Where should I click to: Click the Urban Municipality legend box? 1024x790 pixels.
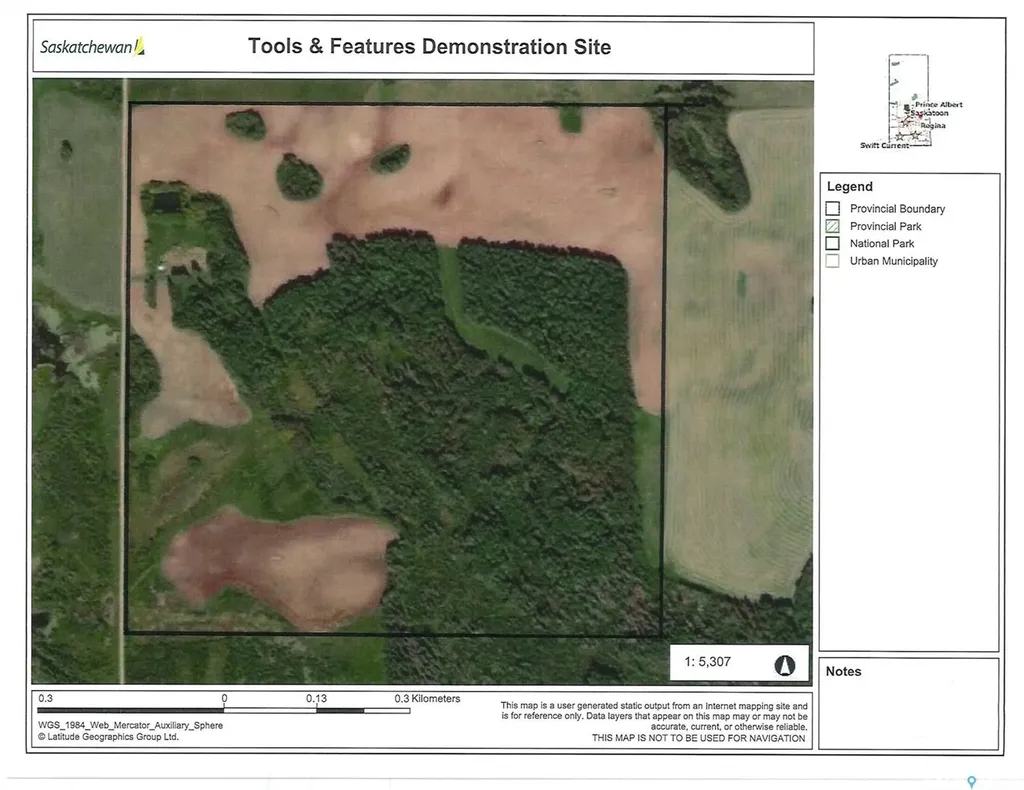(x=833, y=261)
